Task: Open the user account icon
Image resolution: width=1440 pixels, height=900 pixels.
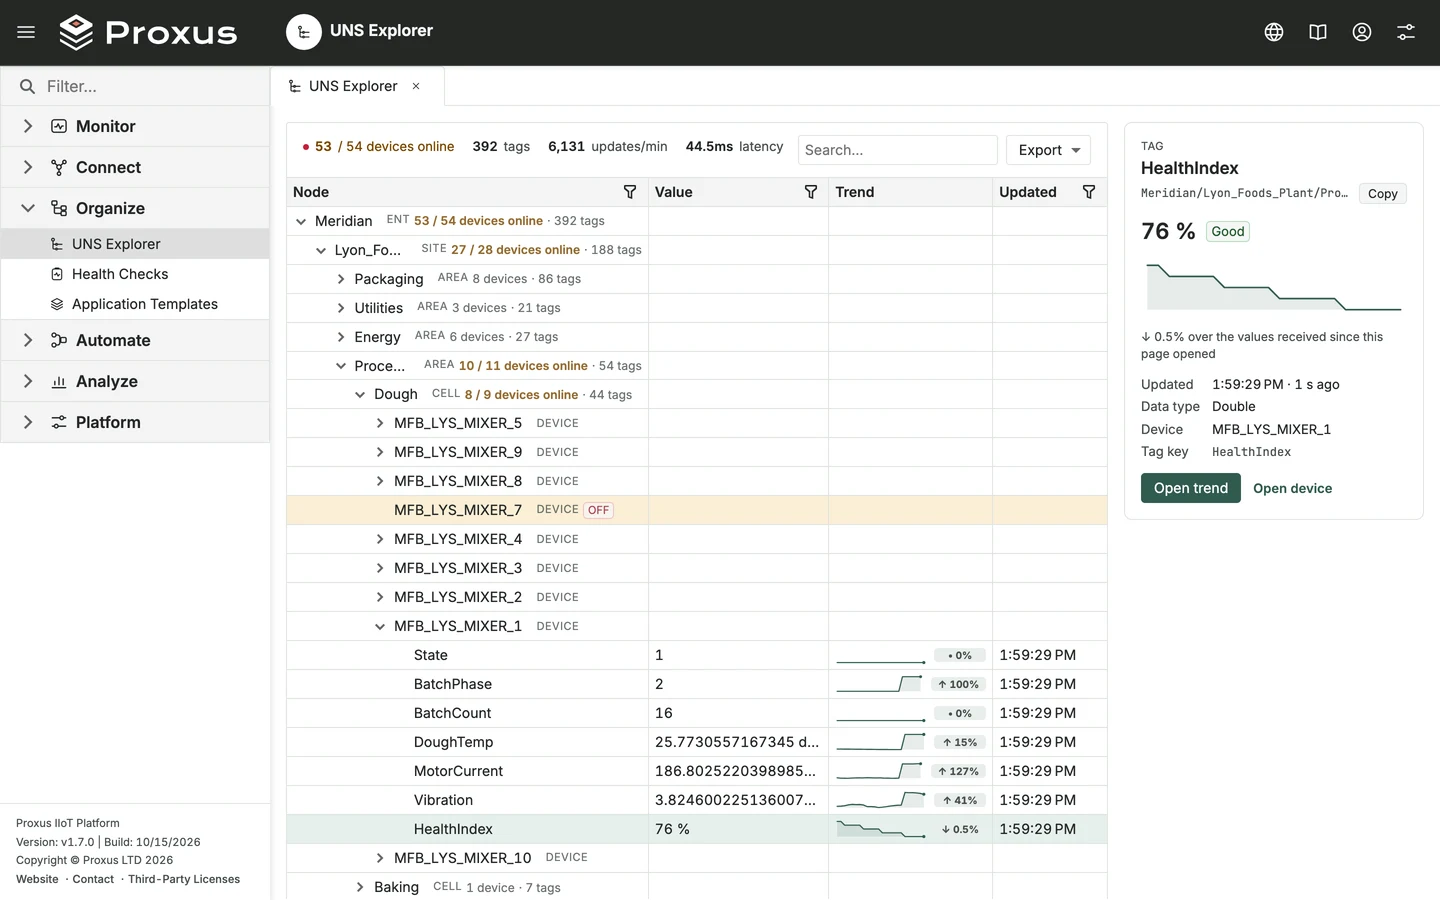Action: [1362, 32]
